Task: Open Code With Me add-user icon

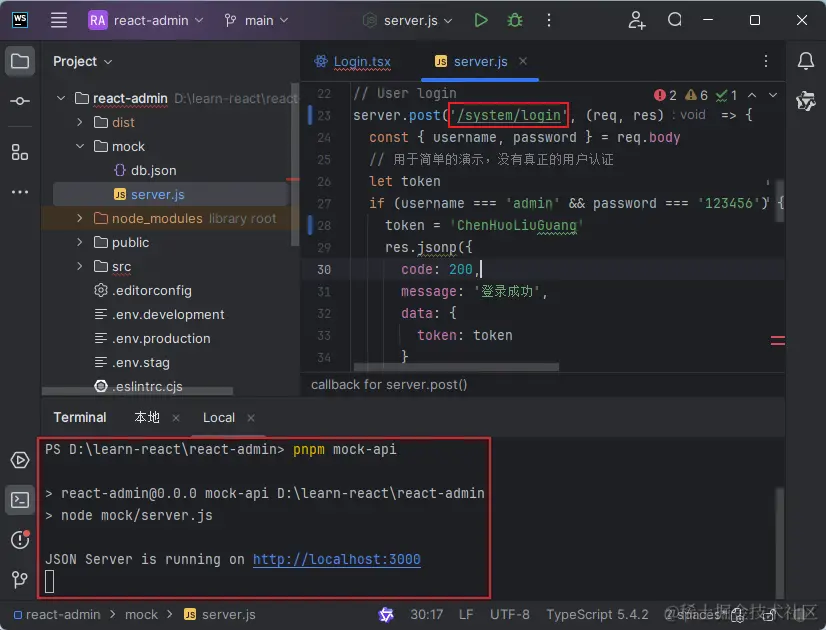Action: click(636, 21)
